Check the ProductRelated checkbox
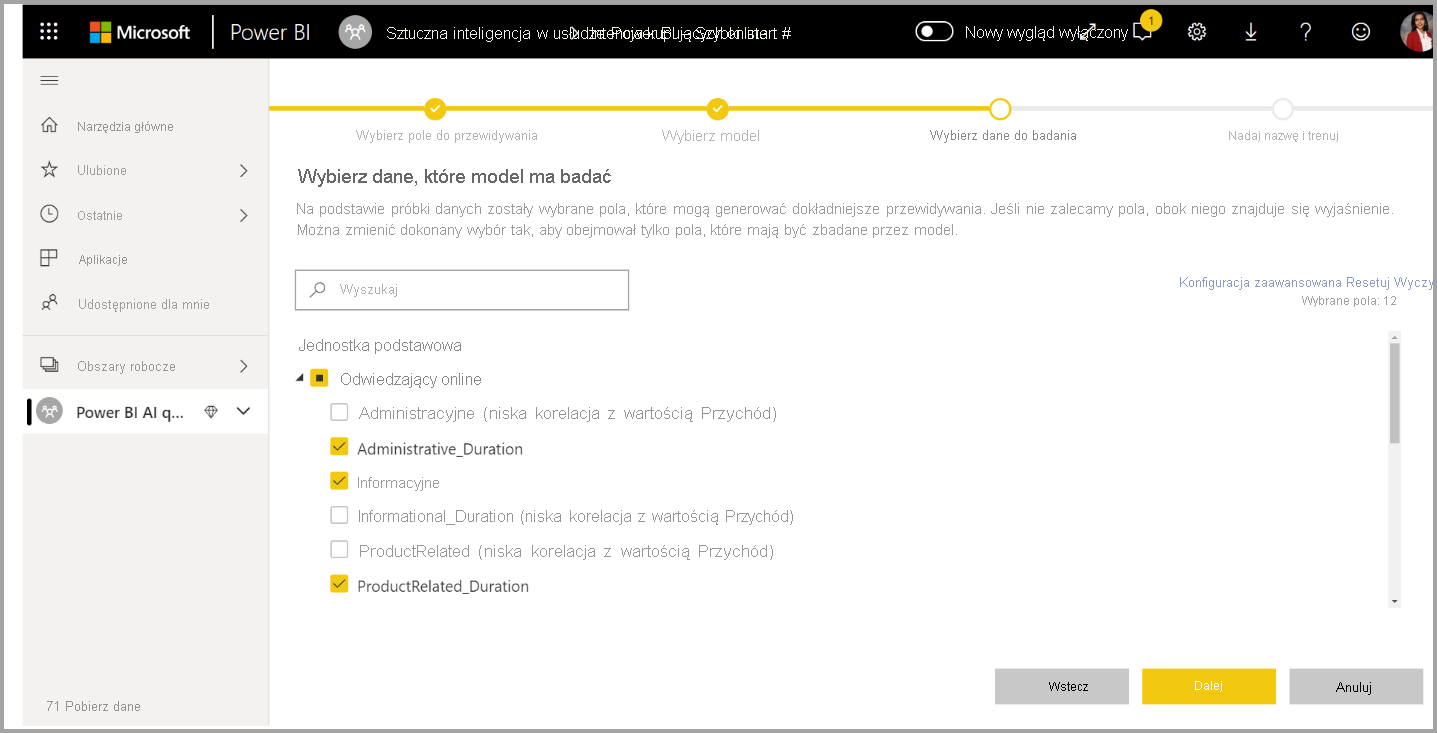The width and height of the screenshot is (1437, 733). (339, 550)
